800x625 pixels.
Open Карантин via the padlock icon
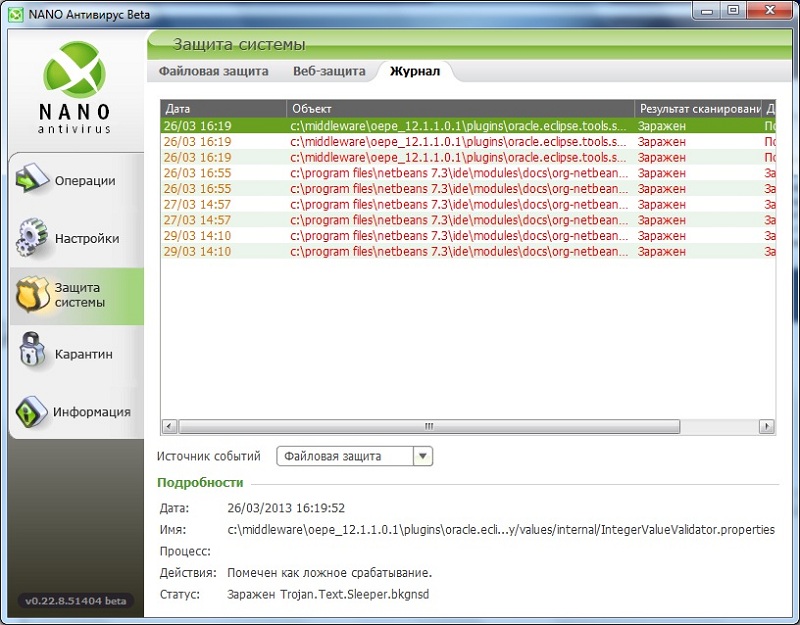coord(32,354)
